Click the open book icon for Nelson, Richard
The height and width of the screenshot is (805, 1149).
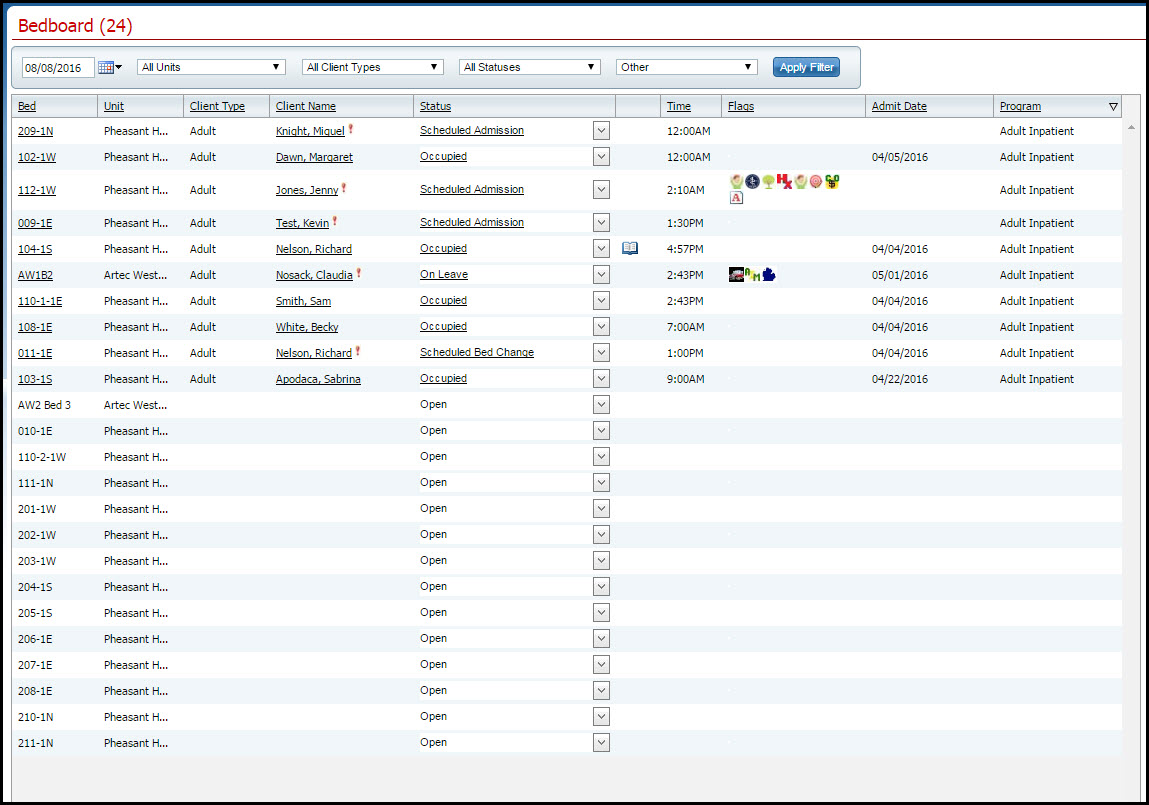[630, 249]
